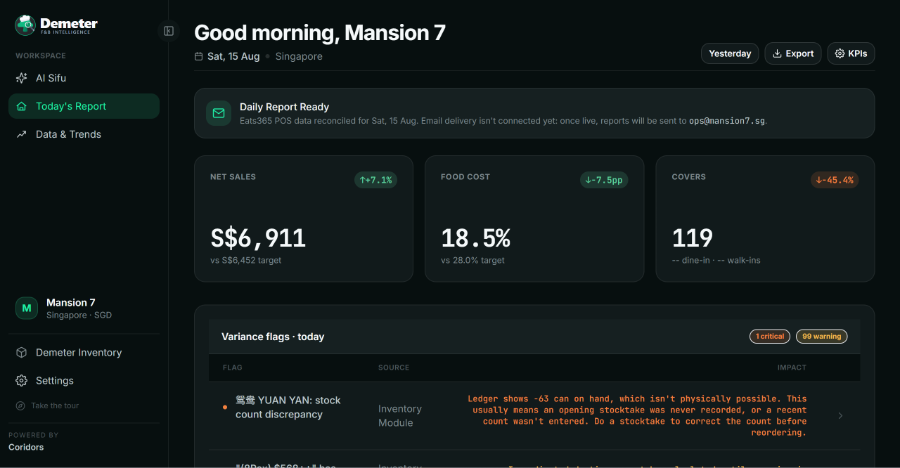Screen dimensions: 900x468
Task: Select Today's Report in sidebar
Action: click(x=84, y=106)
